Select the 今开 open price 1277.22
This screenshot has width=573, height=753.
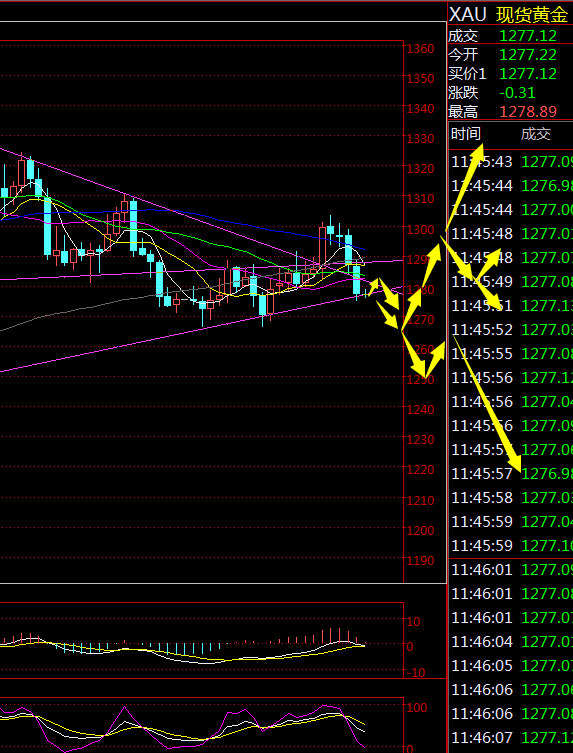528,55
